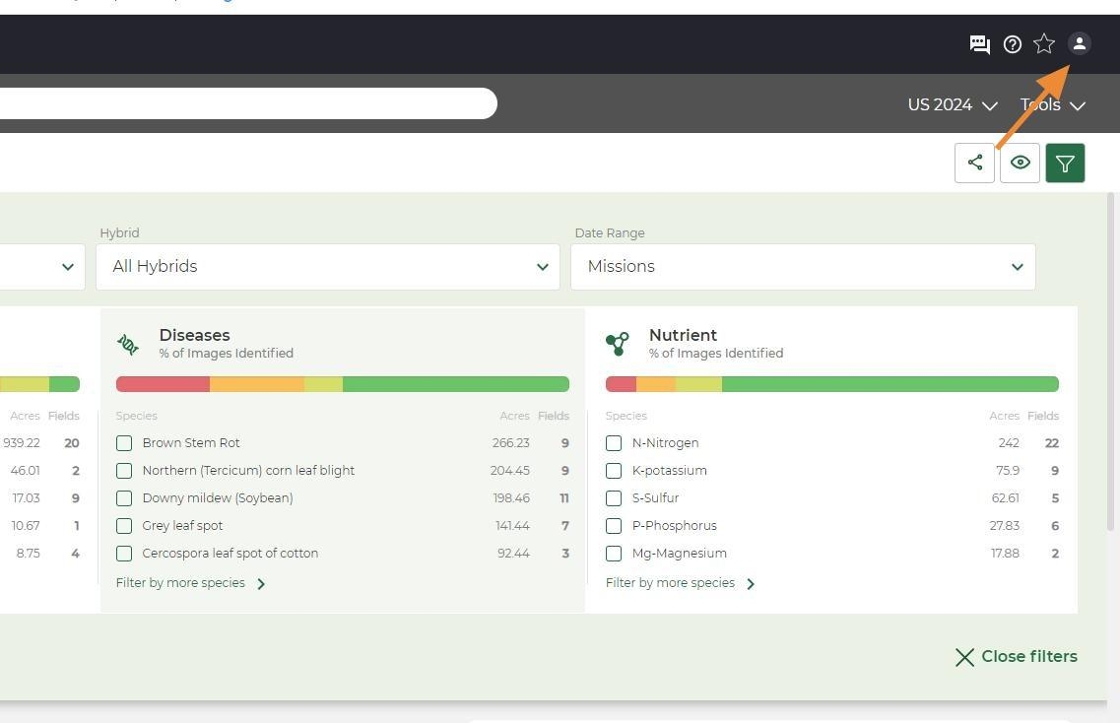Viewport: 1120px width, 723px height.
Task: Click acres value 939.22 in left panel
Action: point(21,443)
